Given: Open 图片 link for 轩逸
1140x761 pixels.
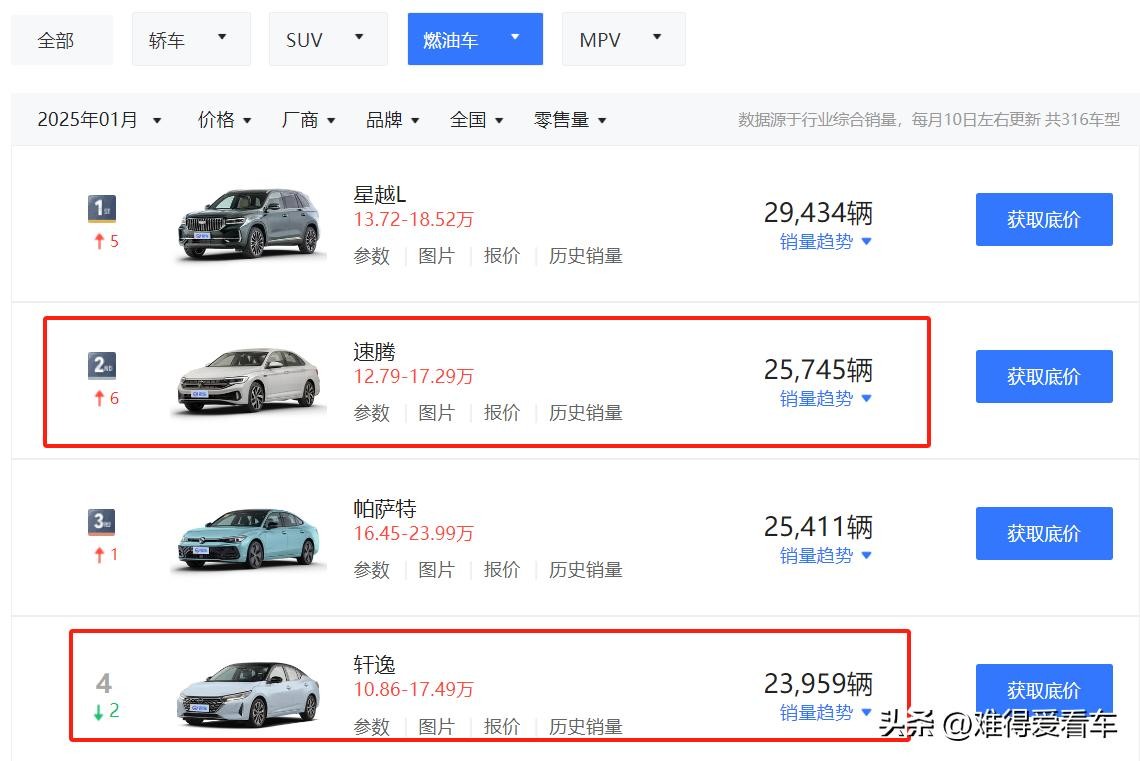Looking at the screenshot, I should click(x=436, y=727).
